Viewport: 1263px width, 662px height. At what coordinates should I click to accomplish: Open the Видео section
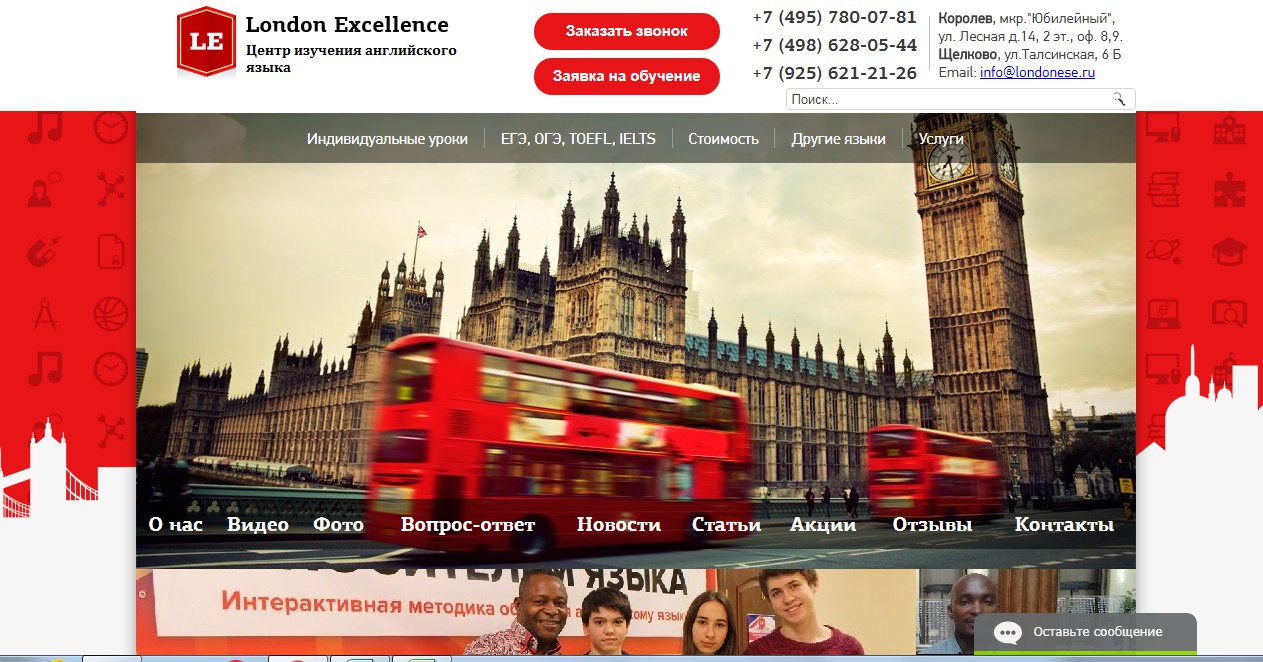(257, 525)
